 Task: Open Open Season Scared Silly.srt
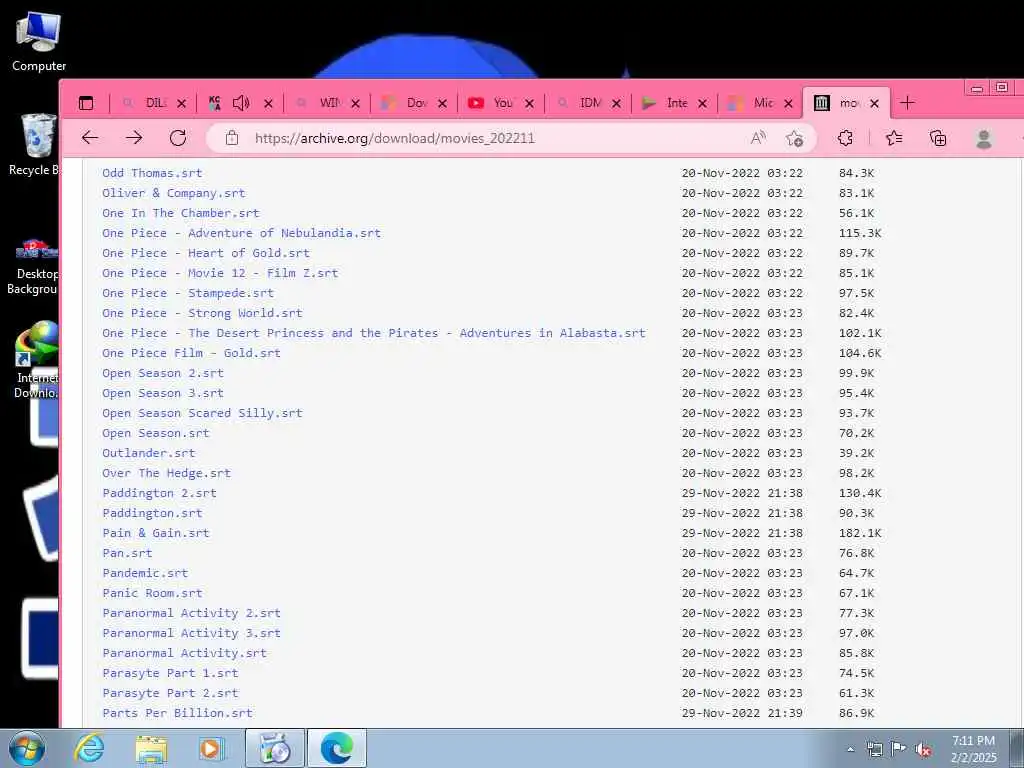(202, 413)
